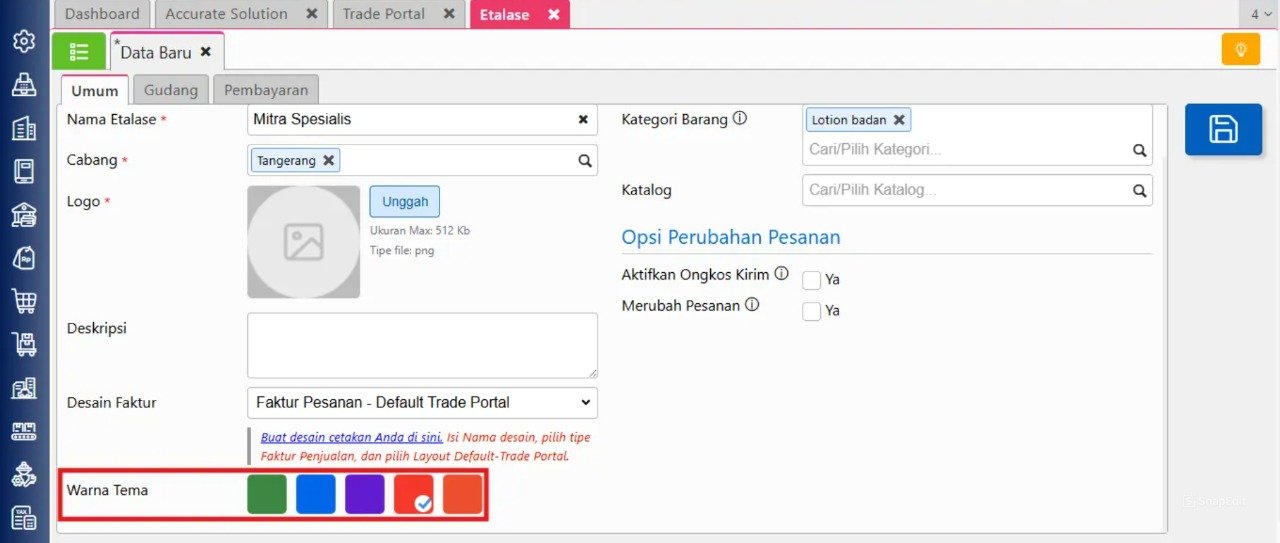1280x543 pixels.
Task: Click the Unggah upload button
Action: 405,201
